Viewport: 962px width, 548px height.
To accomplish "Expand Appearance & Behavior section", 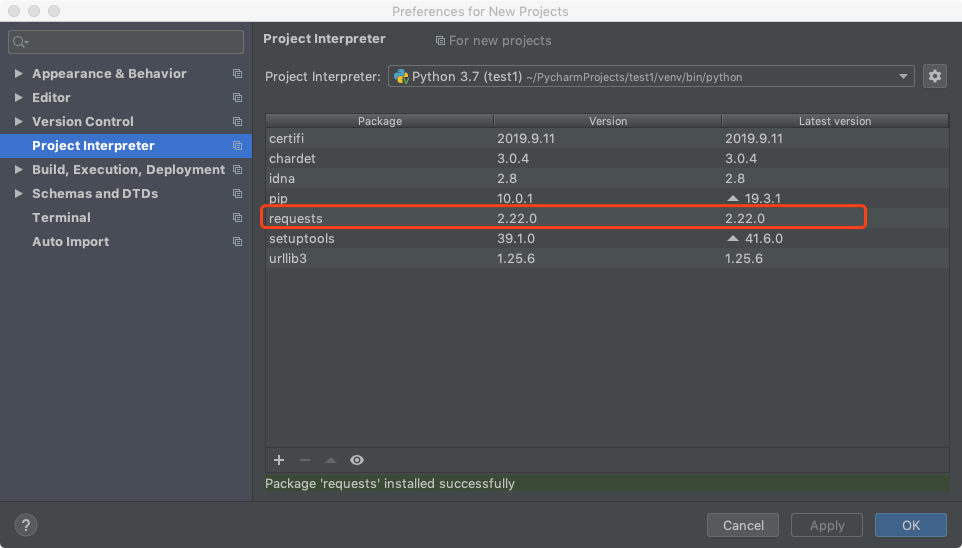I will point(18,74).
